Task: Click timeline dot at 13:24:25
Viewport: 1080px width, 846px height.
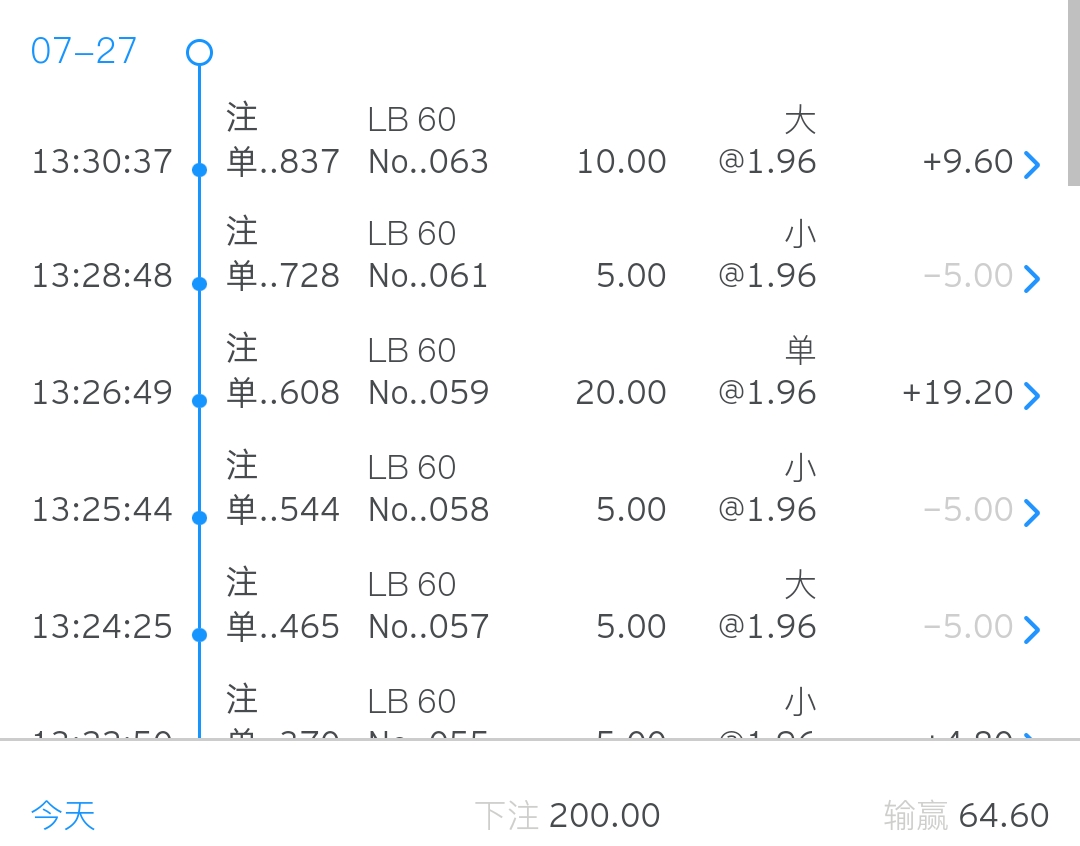Action: coord(199,634)
